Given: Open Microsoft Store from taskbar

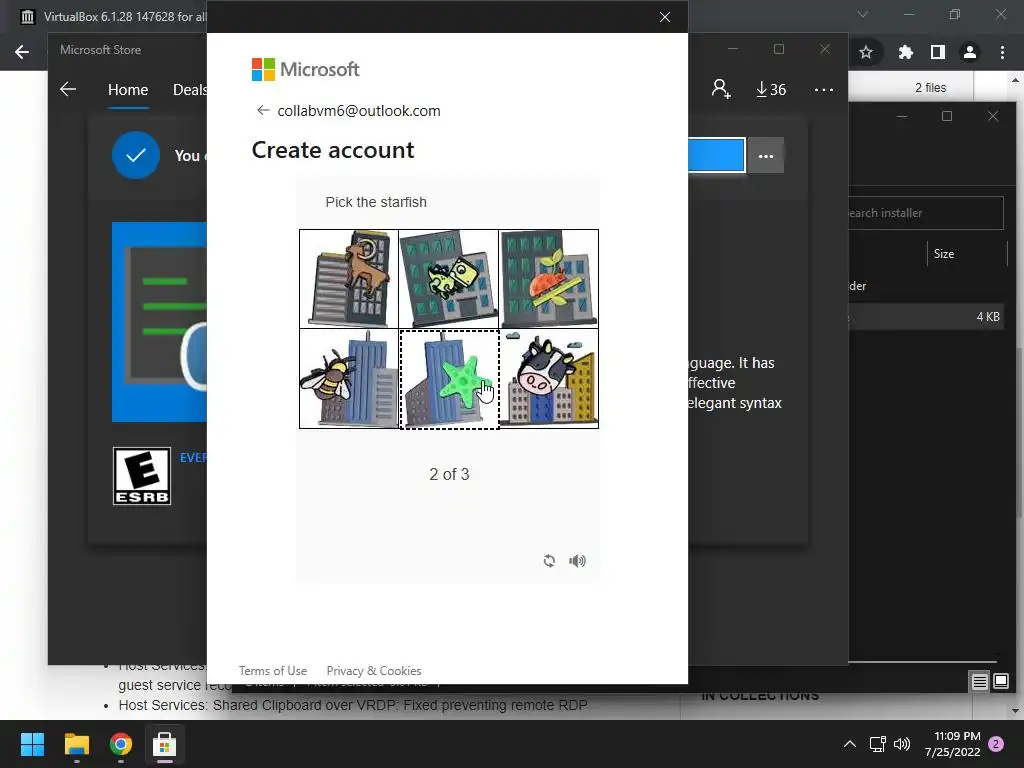Looking at the screenshot, I should (x=165, y=744).
